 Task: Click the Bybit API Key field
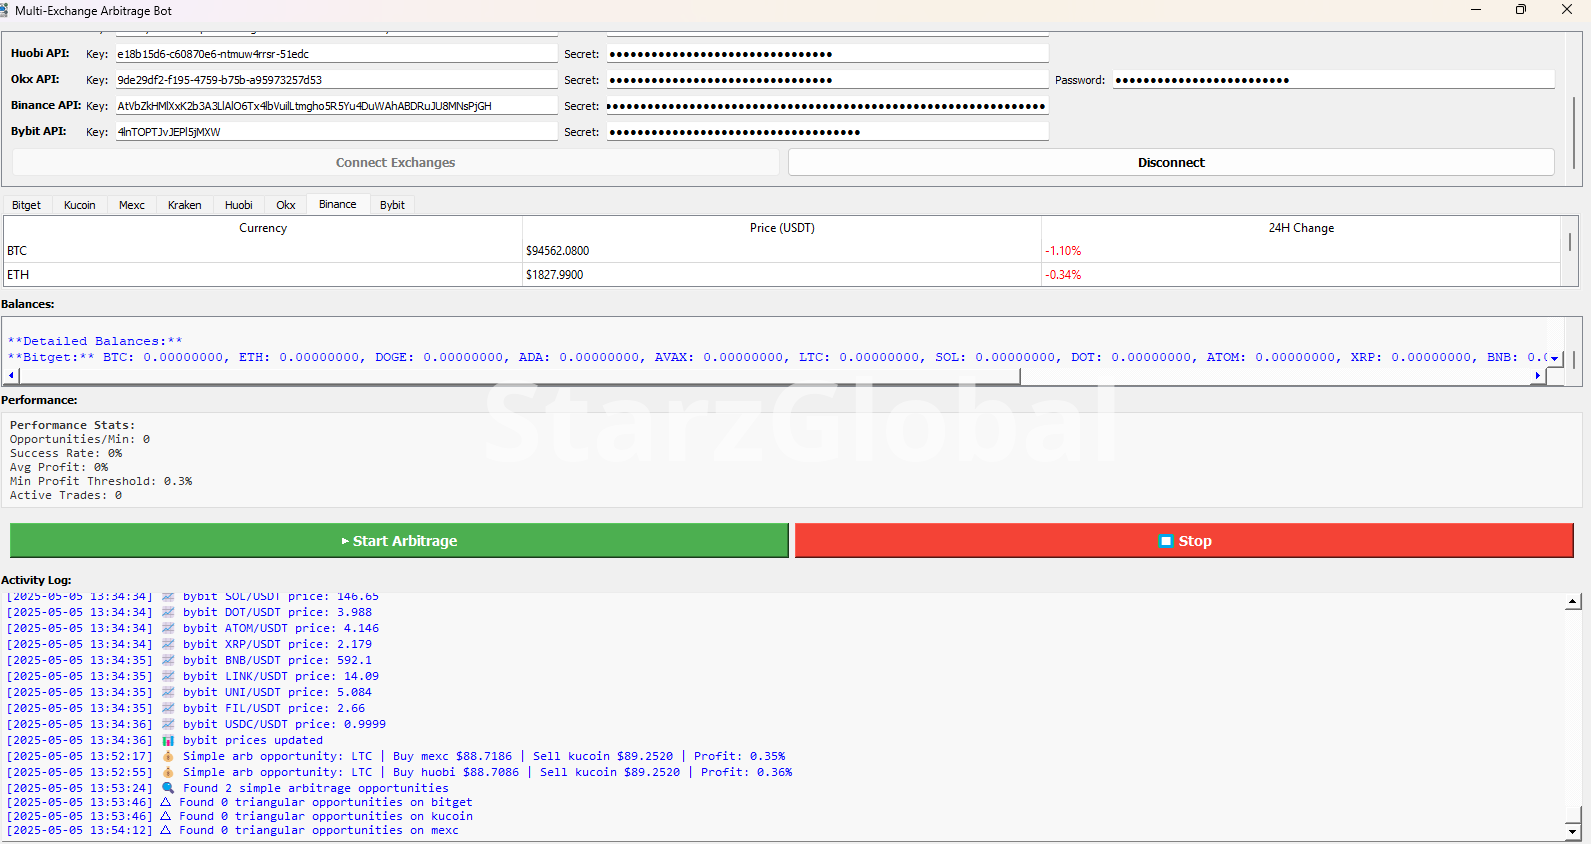(336, 132)
